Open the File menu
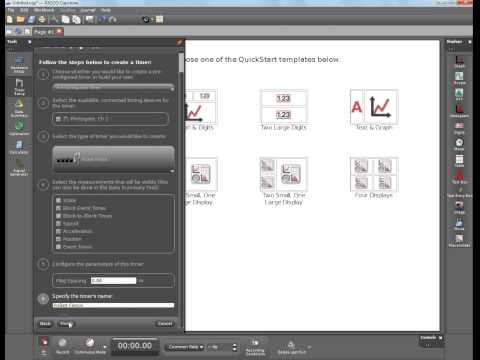This screenshot has width=480, height=360. 11,10
